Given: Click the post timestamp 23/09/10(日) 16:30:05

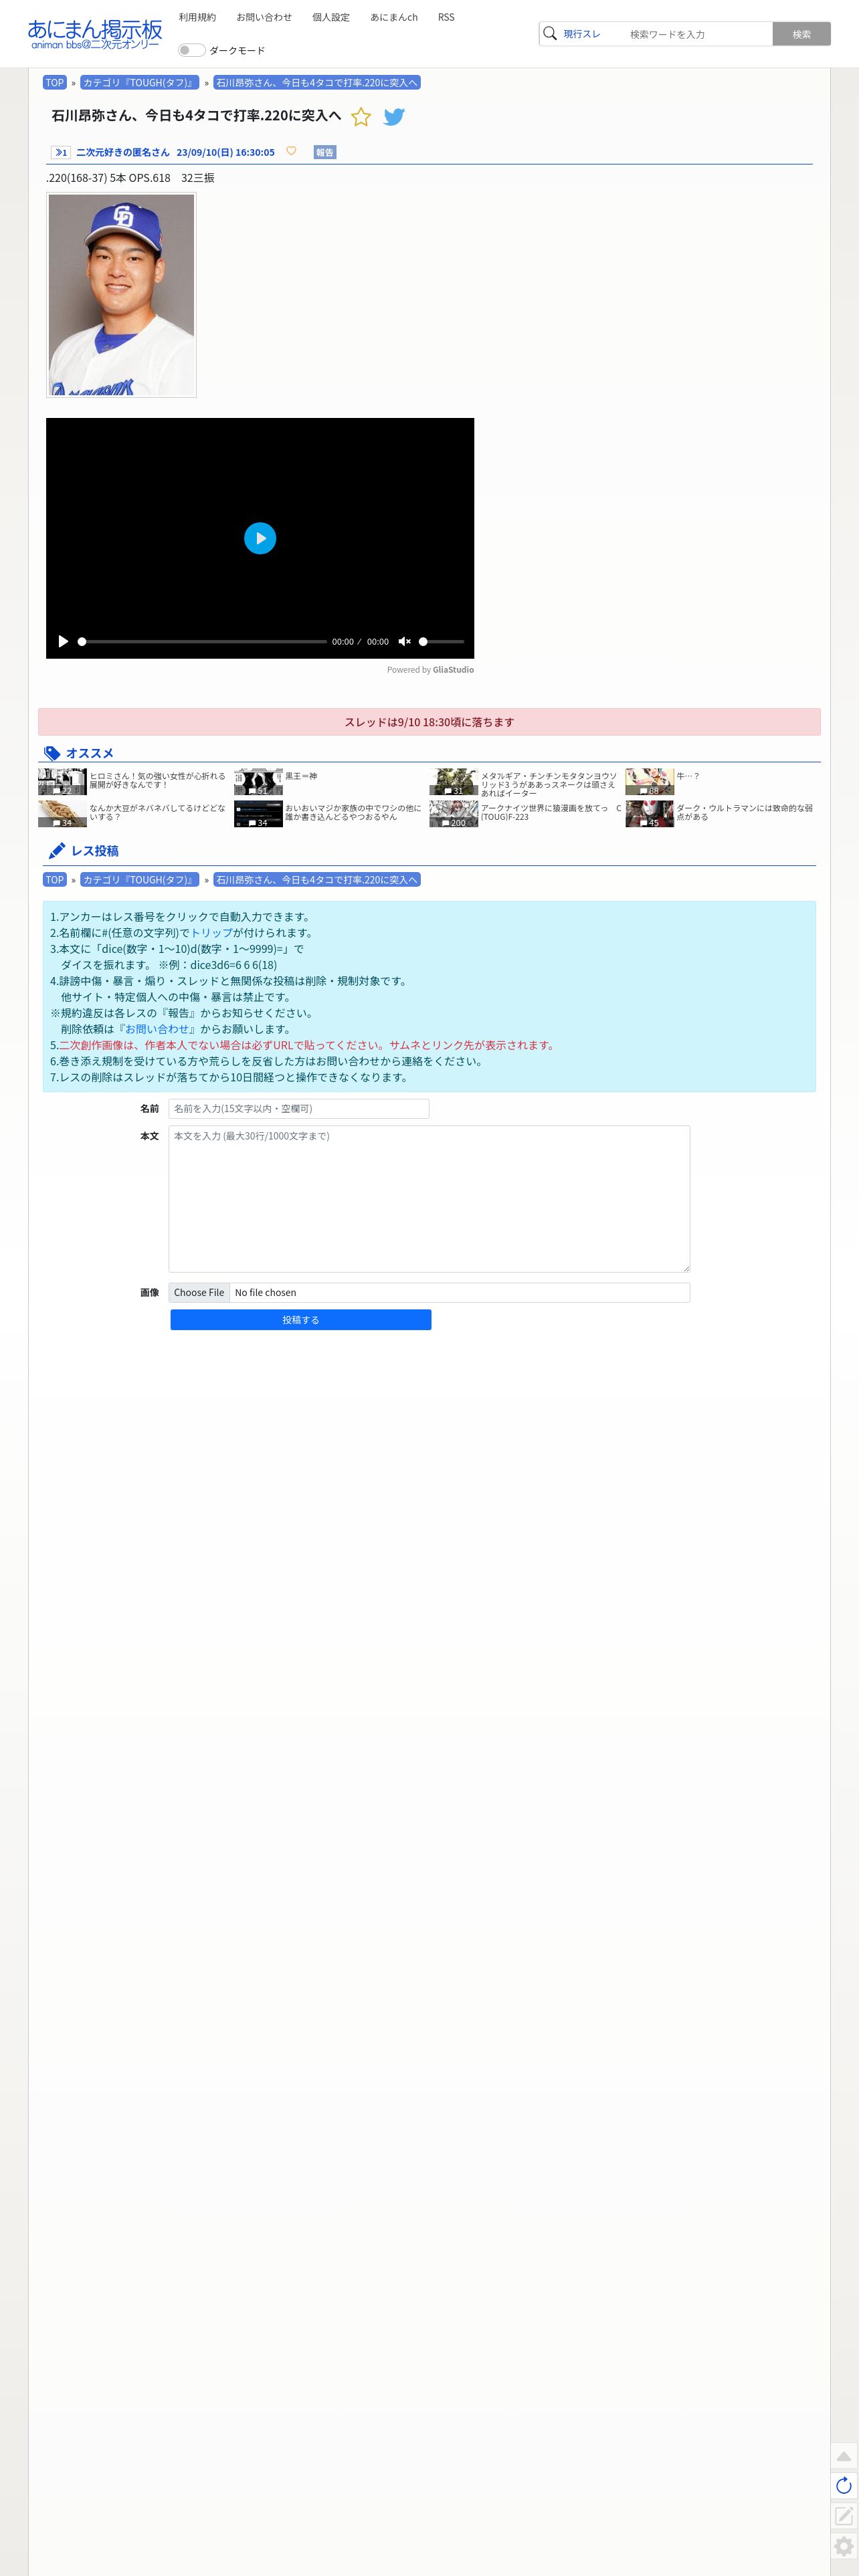Looking at the screenshot, I should click(x=225, y=152).
